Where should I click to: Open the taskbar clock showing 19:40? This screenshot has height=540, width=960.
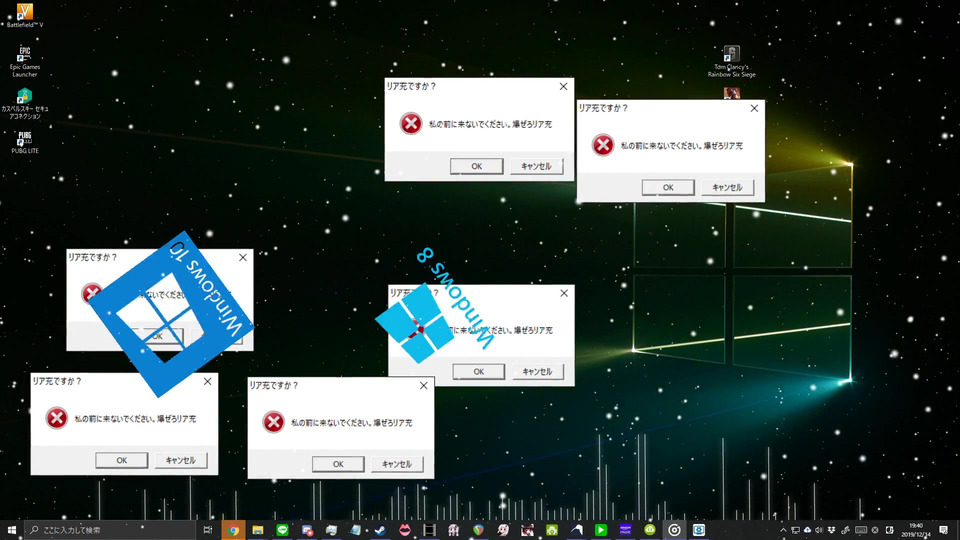[x=916, y=530]
